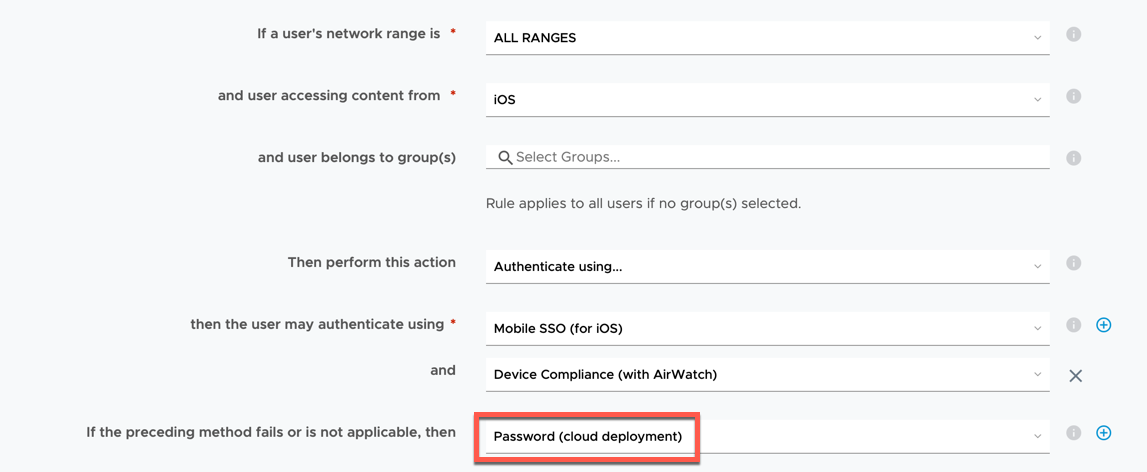Open the Password (cloud deployment) dropdown
The image size is (1147, 472).
[x=766, y=437]
